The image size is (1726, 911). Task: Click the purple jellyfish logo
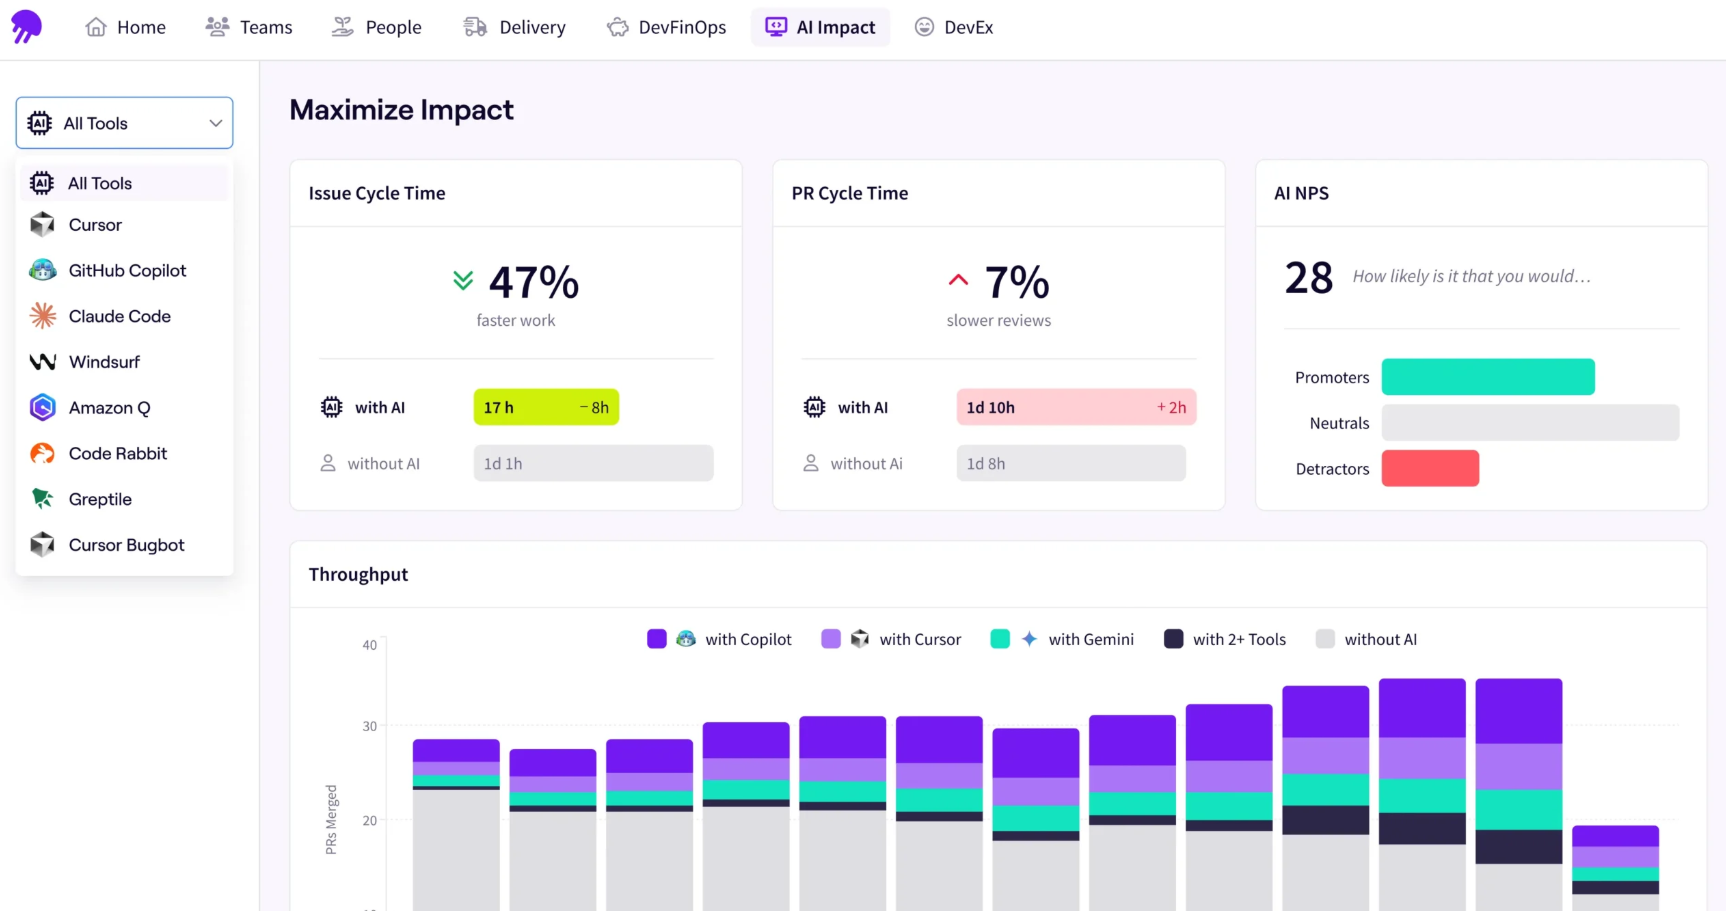(x=26, y=27)
